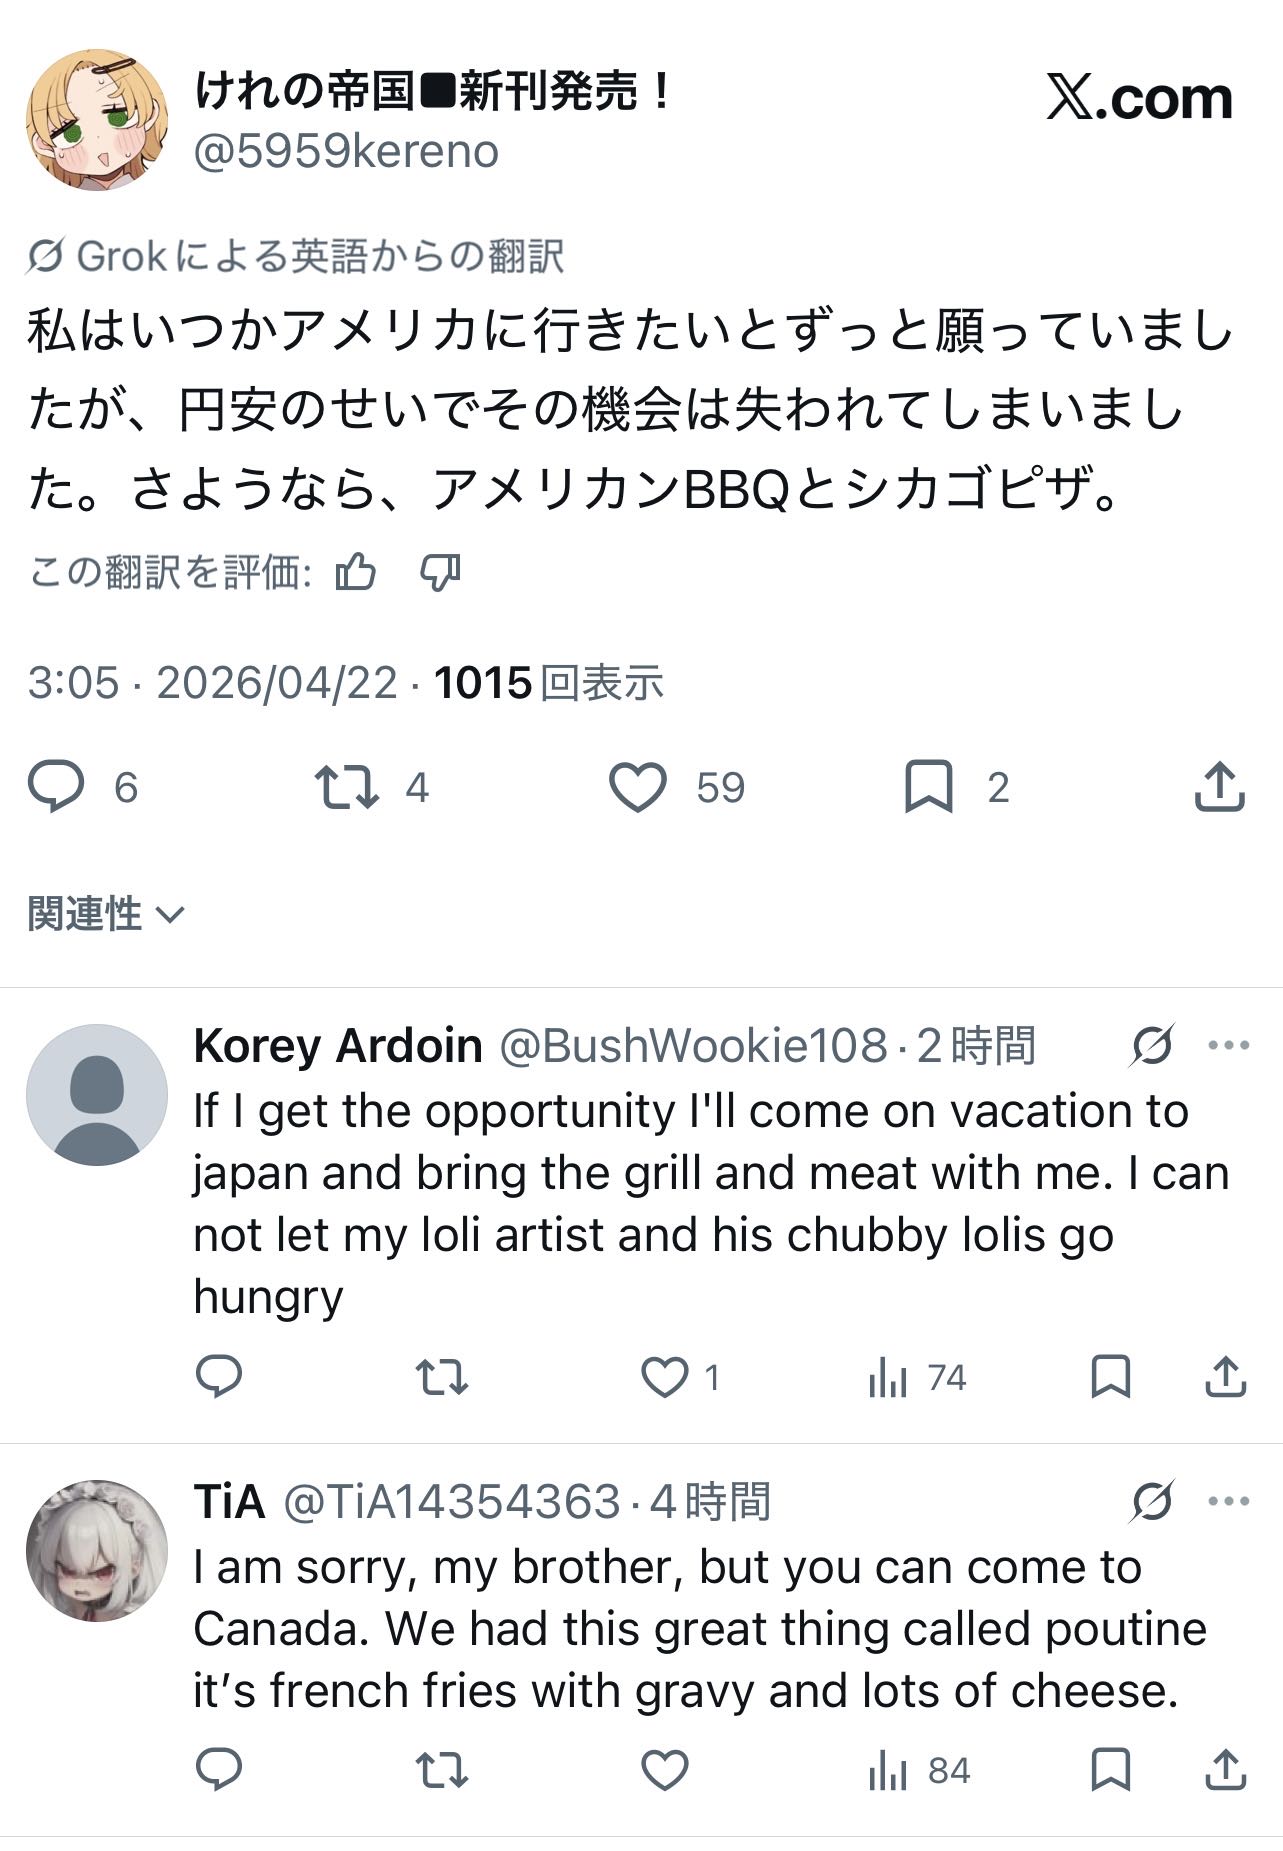Translate Korey Ardoin's reply with Grok icon

click(1152, 1046)
